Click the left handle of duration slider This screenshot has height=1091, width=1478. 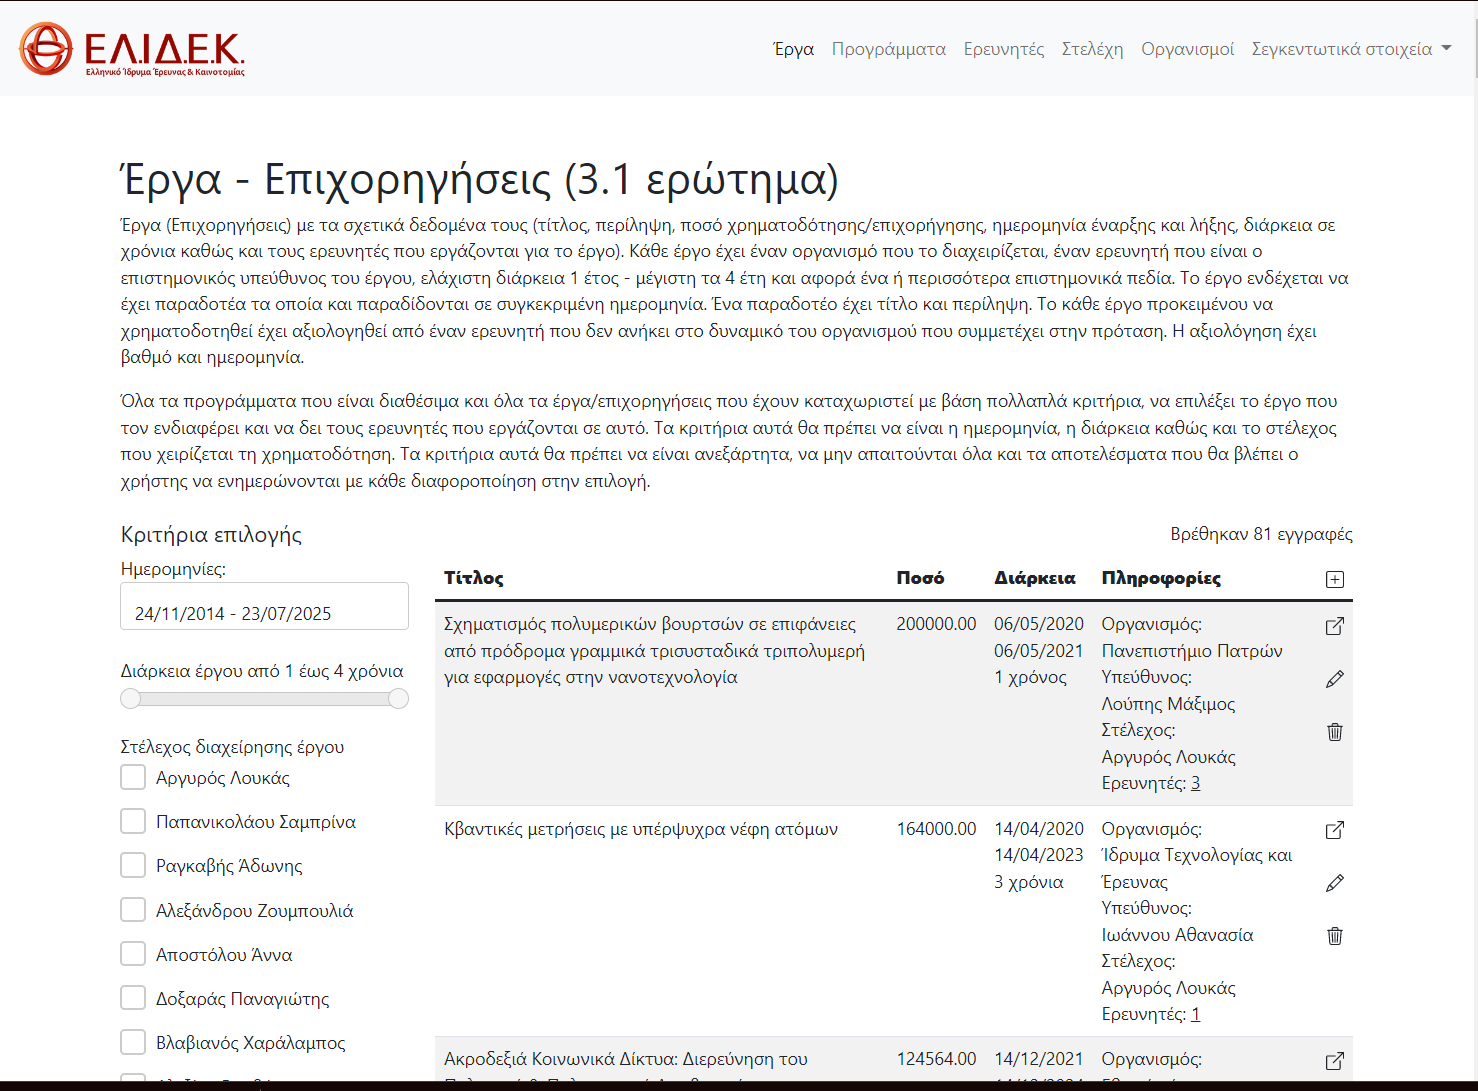131,699
